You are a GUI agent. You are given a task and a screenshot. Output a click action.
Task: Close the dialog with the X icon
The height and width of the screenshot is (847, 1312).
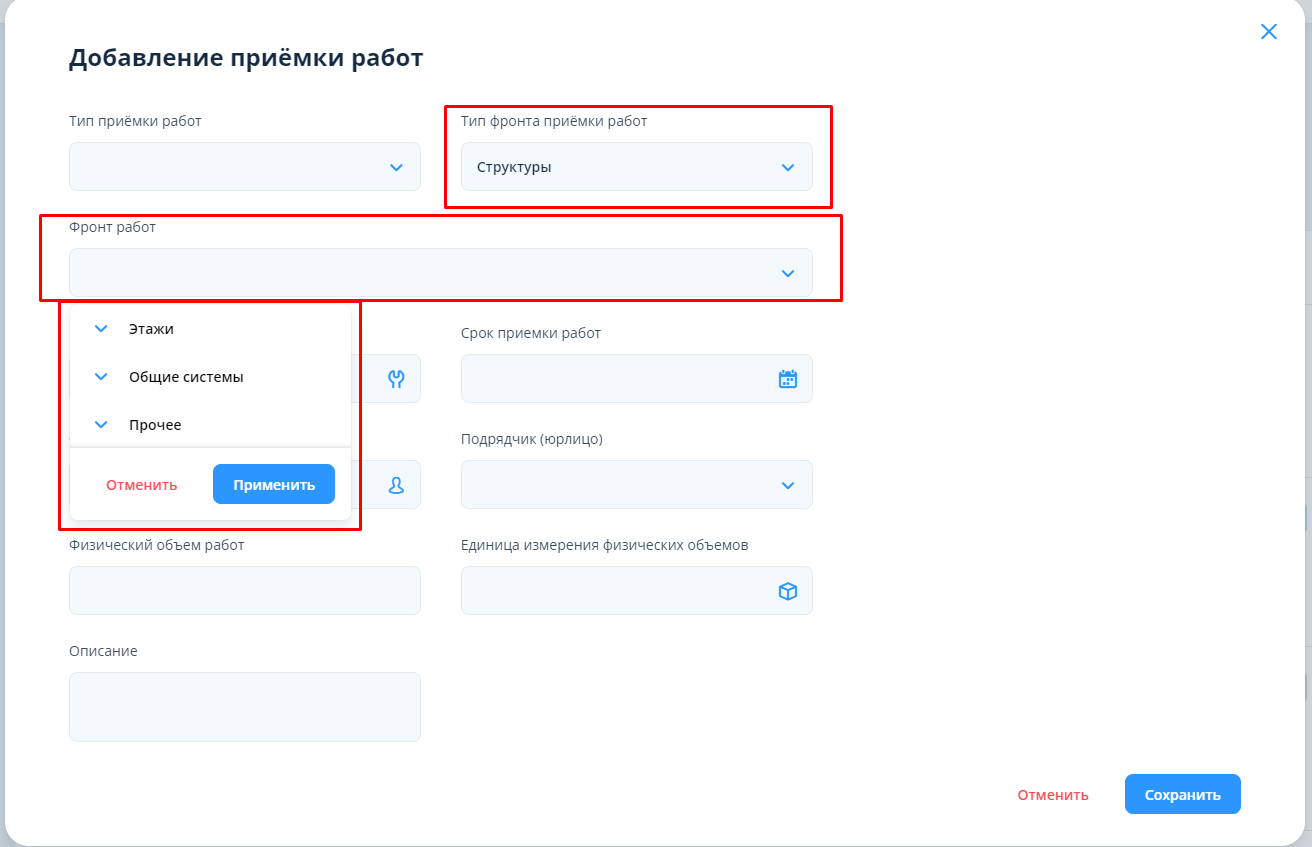[1269, 32]
